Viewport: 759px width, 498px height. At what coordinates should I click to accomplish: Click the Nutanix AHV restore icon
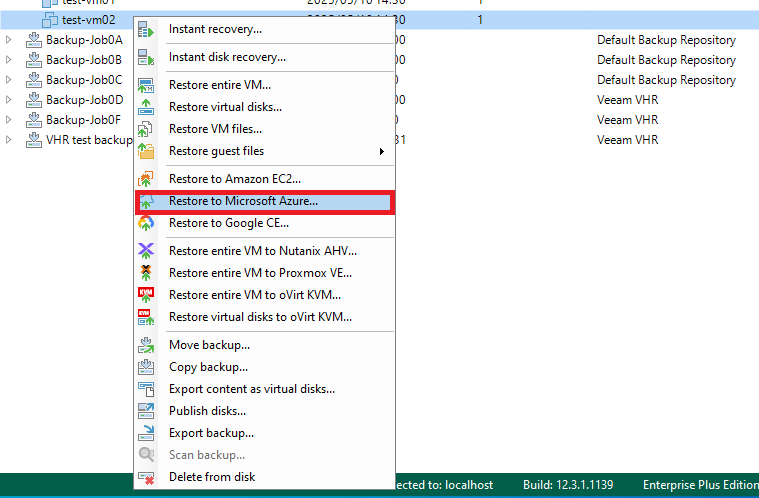pos(146,251)
